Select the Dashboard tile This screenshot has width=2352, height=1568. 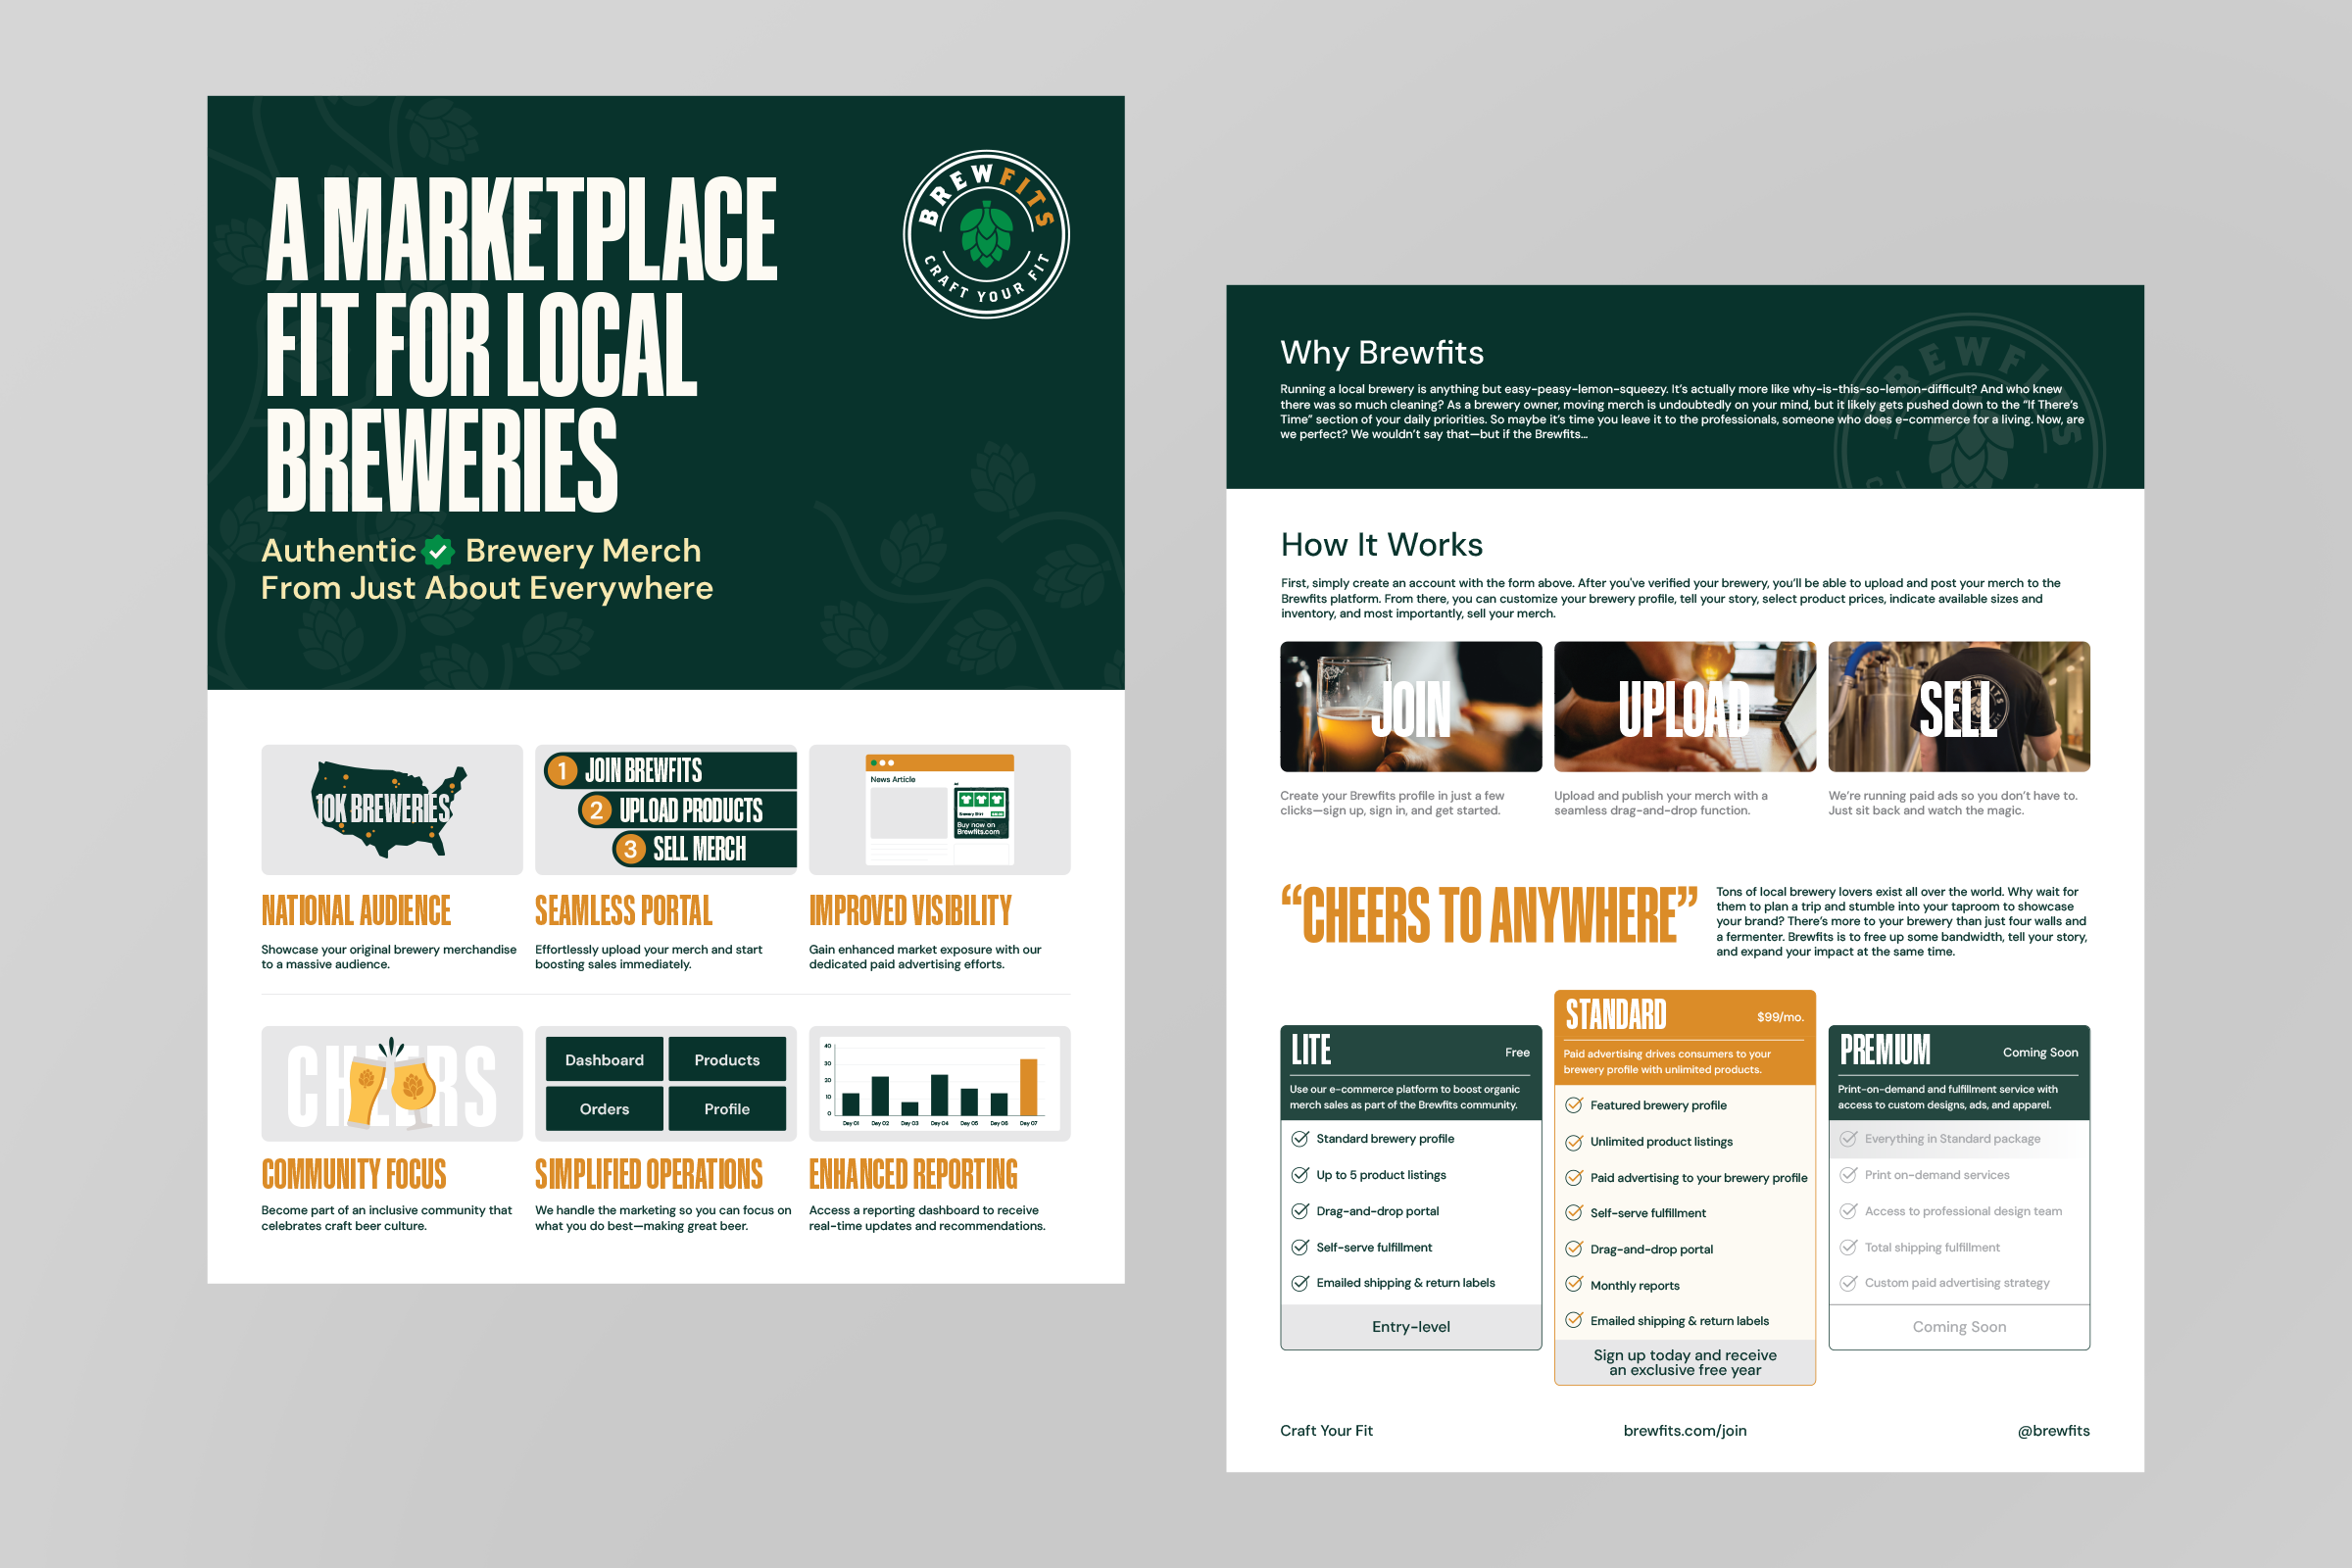click(x=604, y=1060)
